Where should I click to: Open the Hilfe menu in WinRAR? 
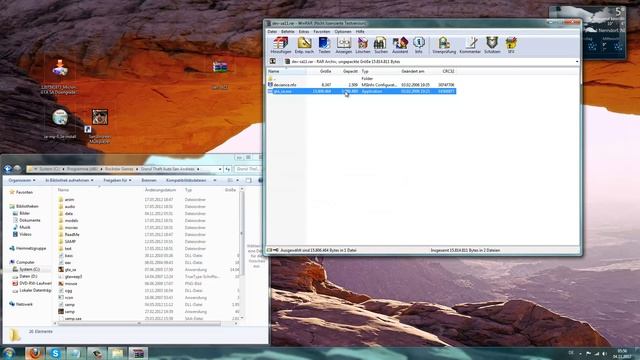[x=360, y=32]
